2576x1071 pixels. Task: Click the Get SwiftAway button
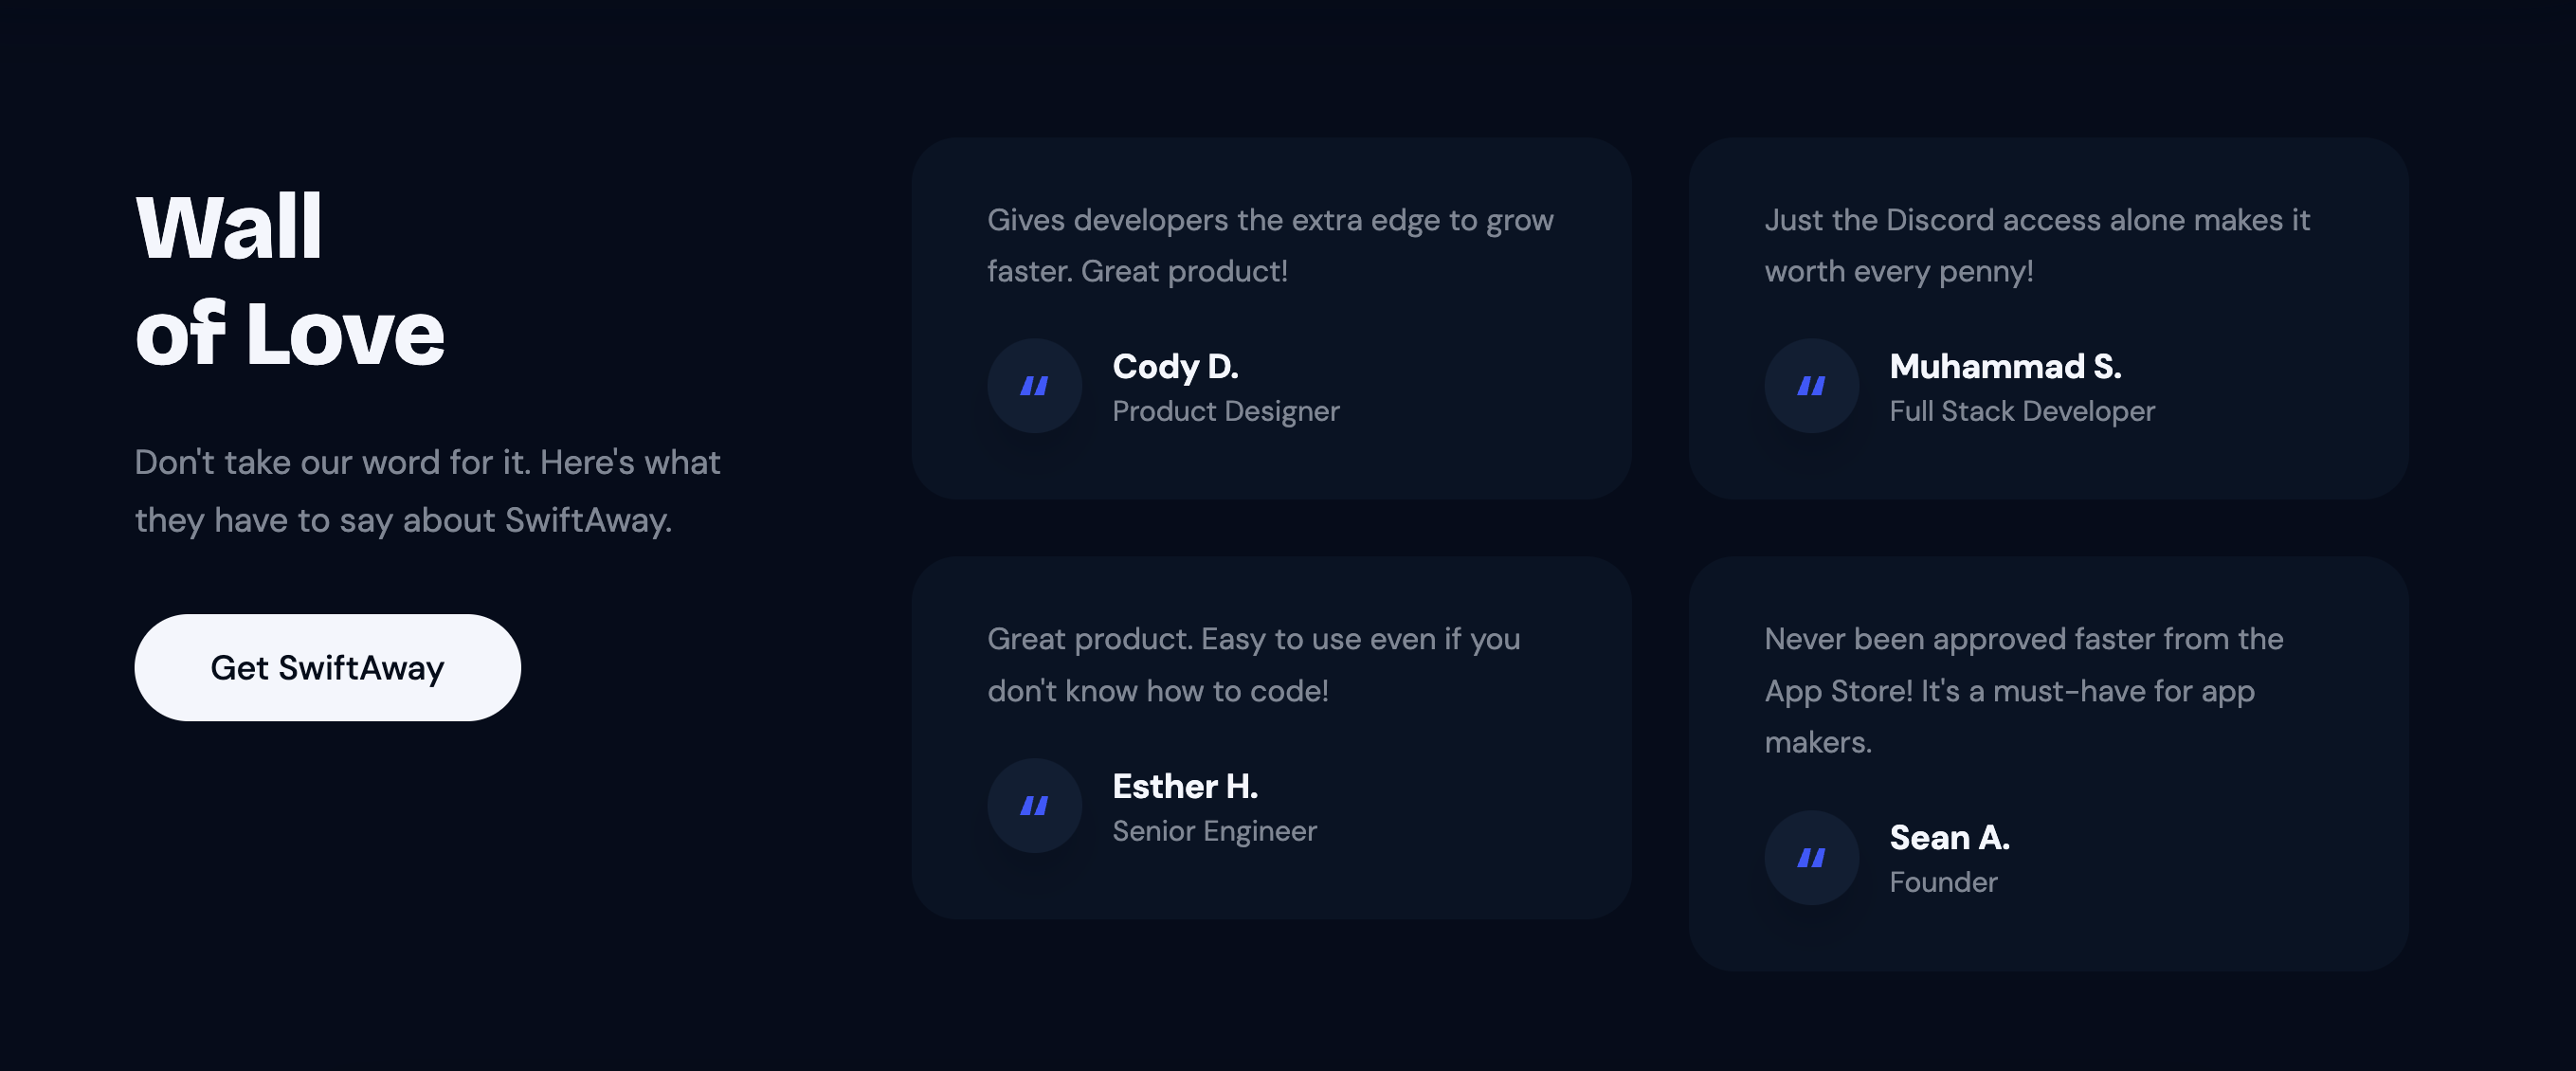tap(327, 667)
